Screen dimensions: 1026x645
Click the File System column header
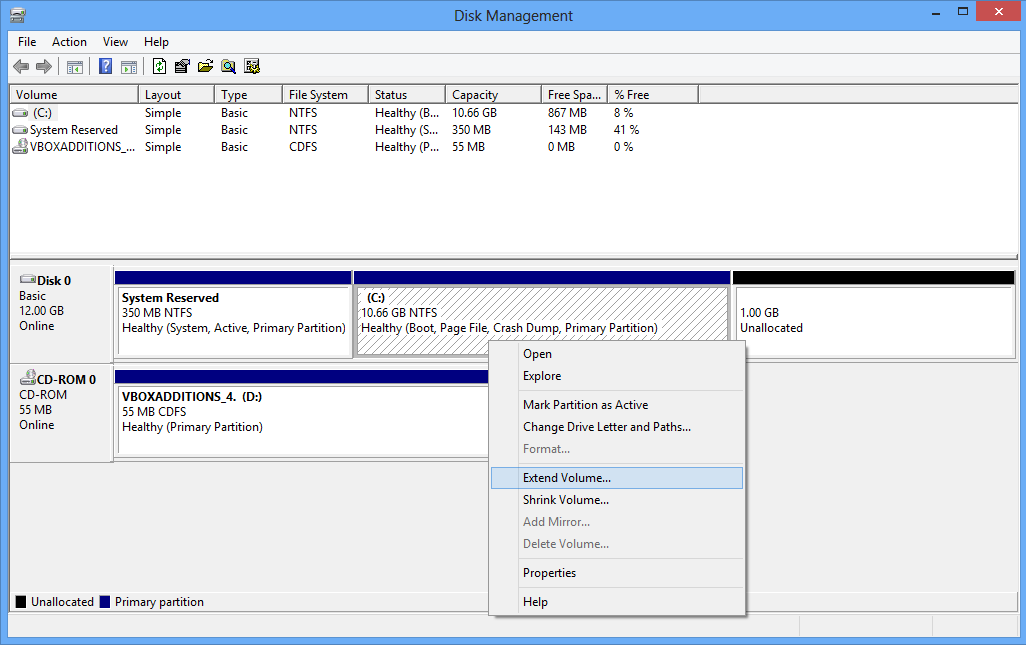318,95
